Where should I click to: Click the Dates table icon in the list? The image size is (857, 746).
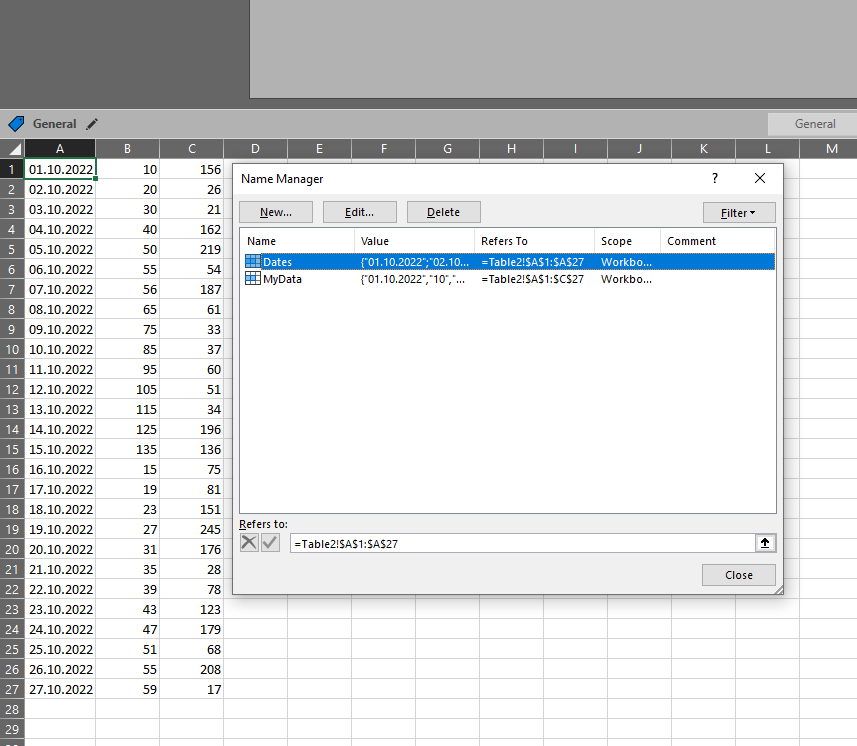tap(253, 261)
